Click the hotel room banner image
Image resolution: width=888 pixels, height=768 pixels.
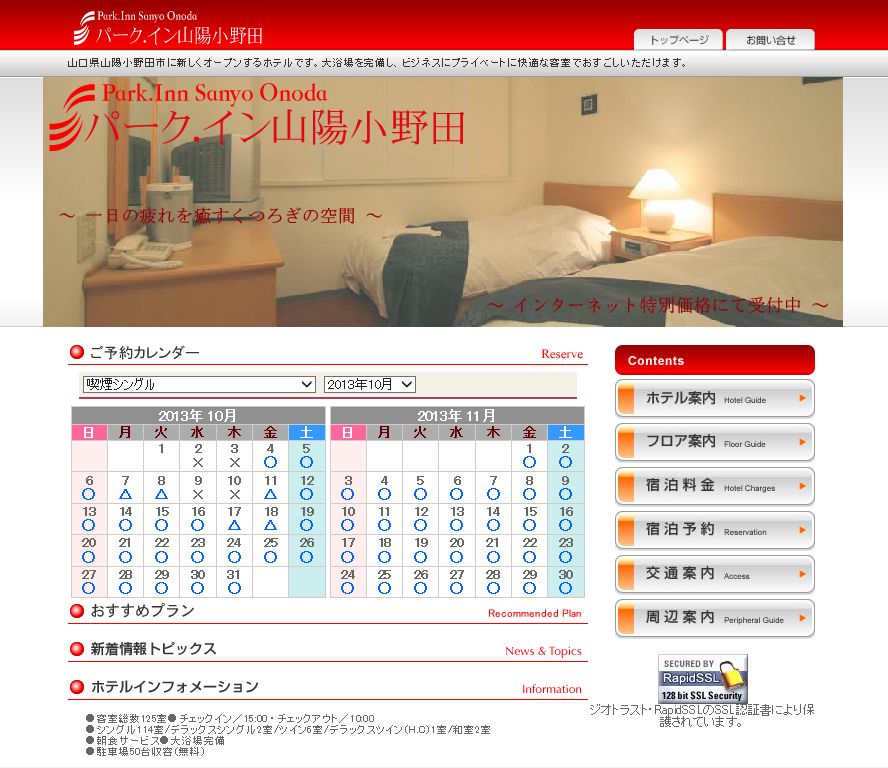pyautogui.click(x=443, y=202)
